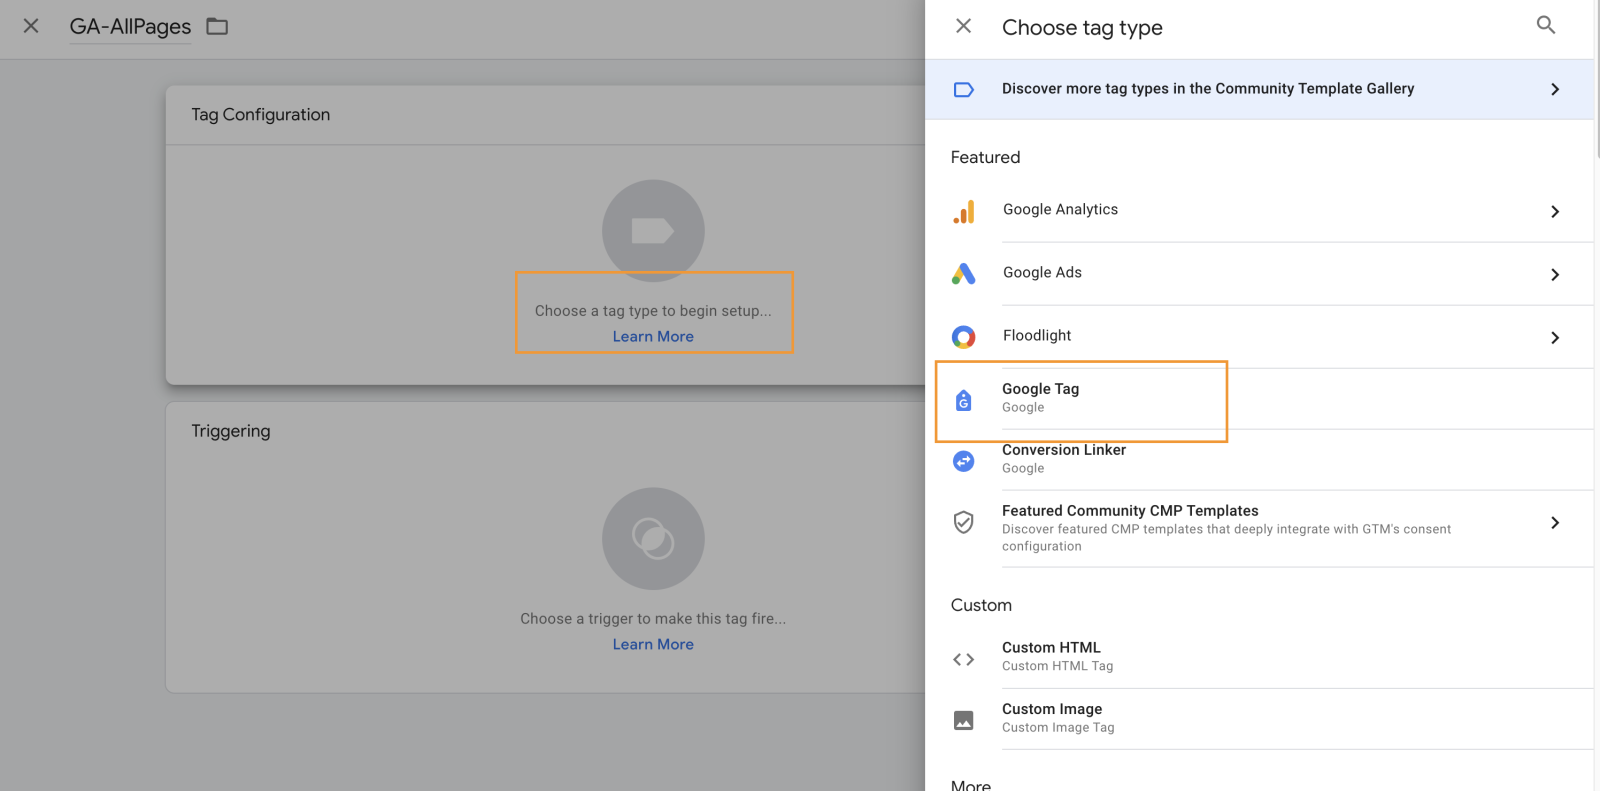Click 'Custom Image Tag' subtitle text
The width and height of the screenshot is (1600, 791).
coord(1058,728)
